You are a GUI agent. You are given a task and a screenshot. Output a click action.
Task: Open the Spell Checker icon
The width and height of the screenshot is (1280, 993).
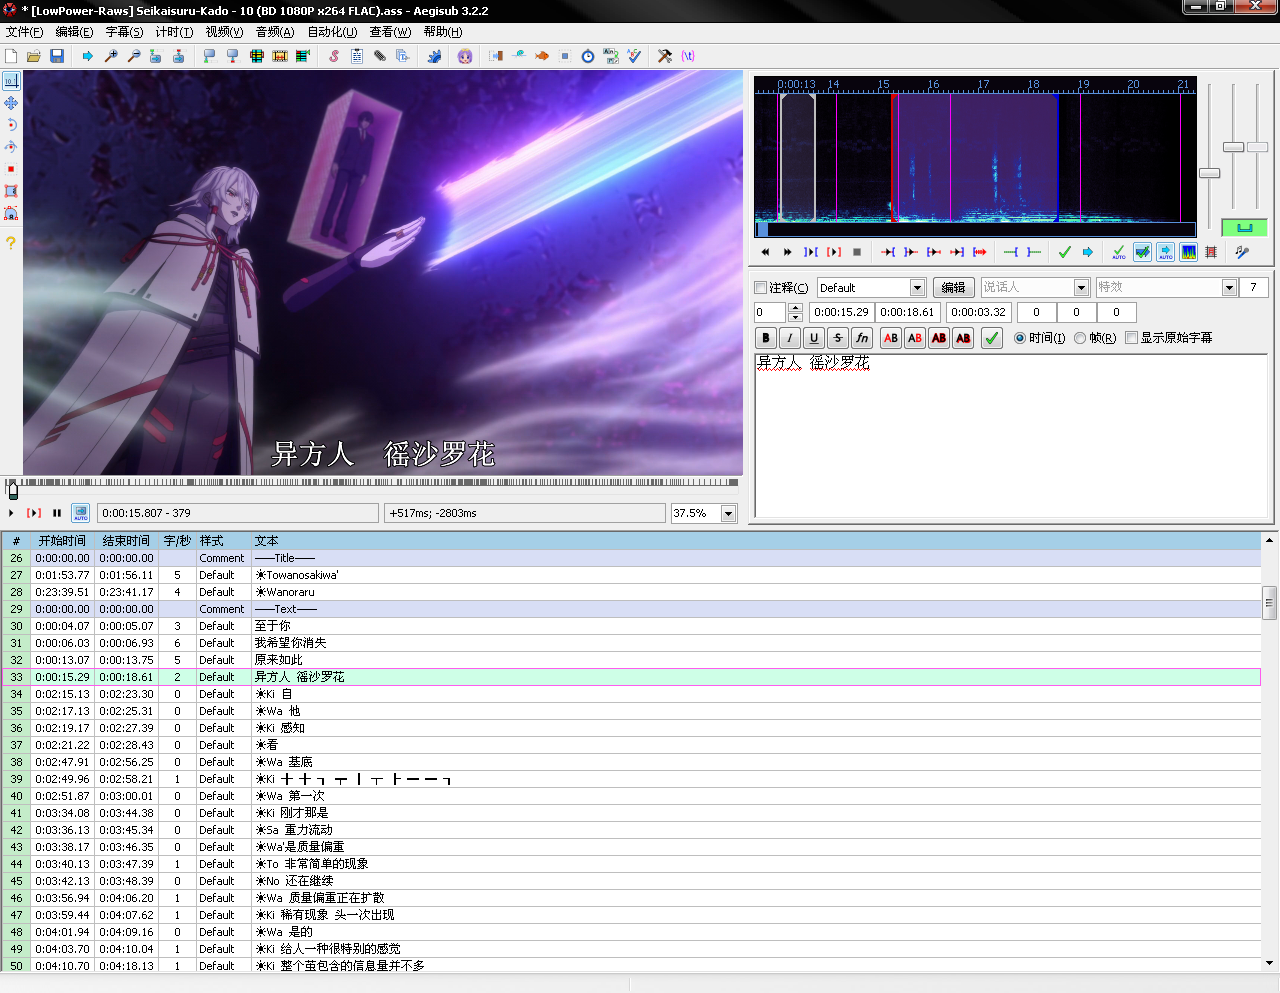634,56
